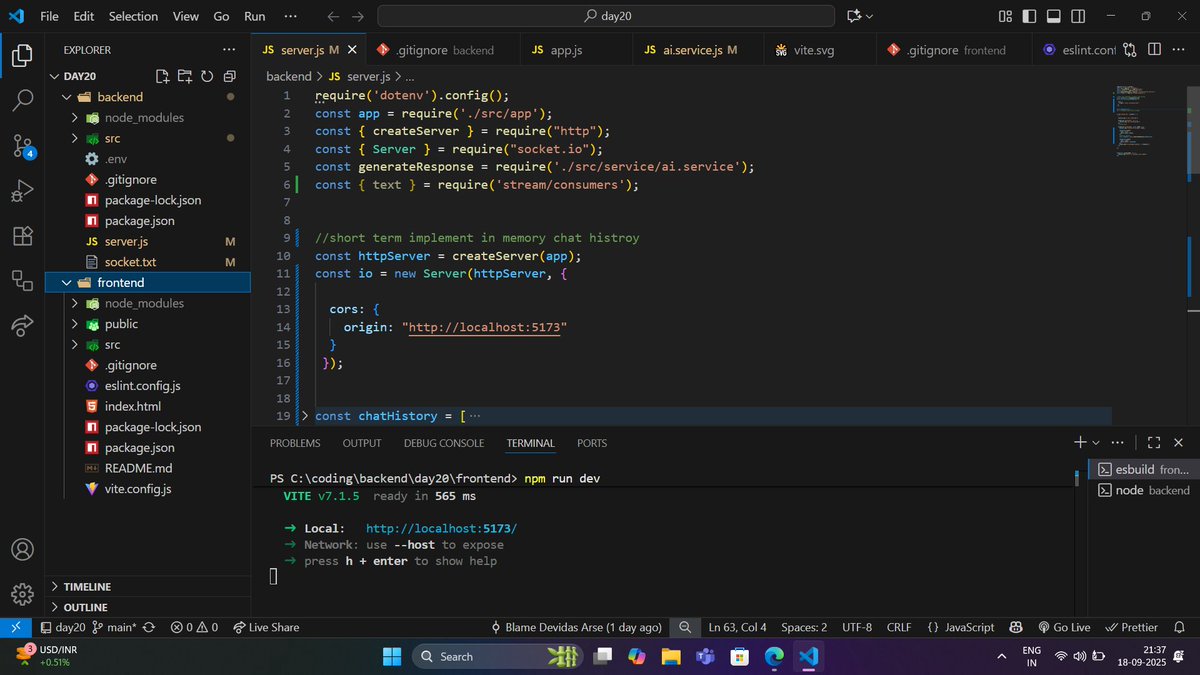The height and width of the screenshot is (675, 1200).
Task: Open Source Control view with badge
Action: [x=22, y=146]
